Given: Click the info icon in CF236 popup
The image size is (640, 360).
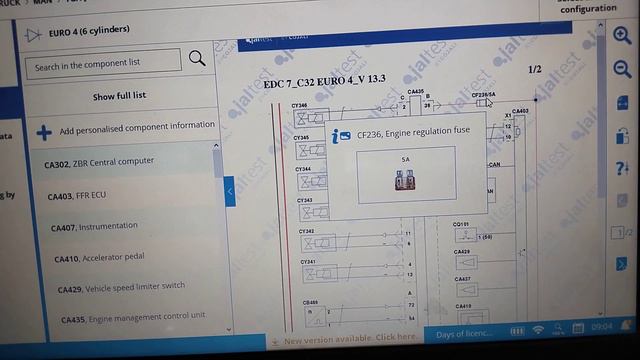Looking at the screenshot, I should (341, 136).
